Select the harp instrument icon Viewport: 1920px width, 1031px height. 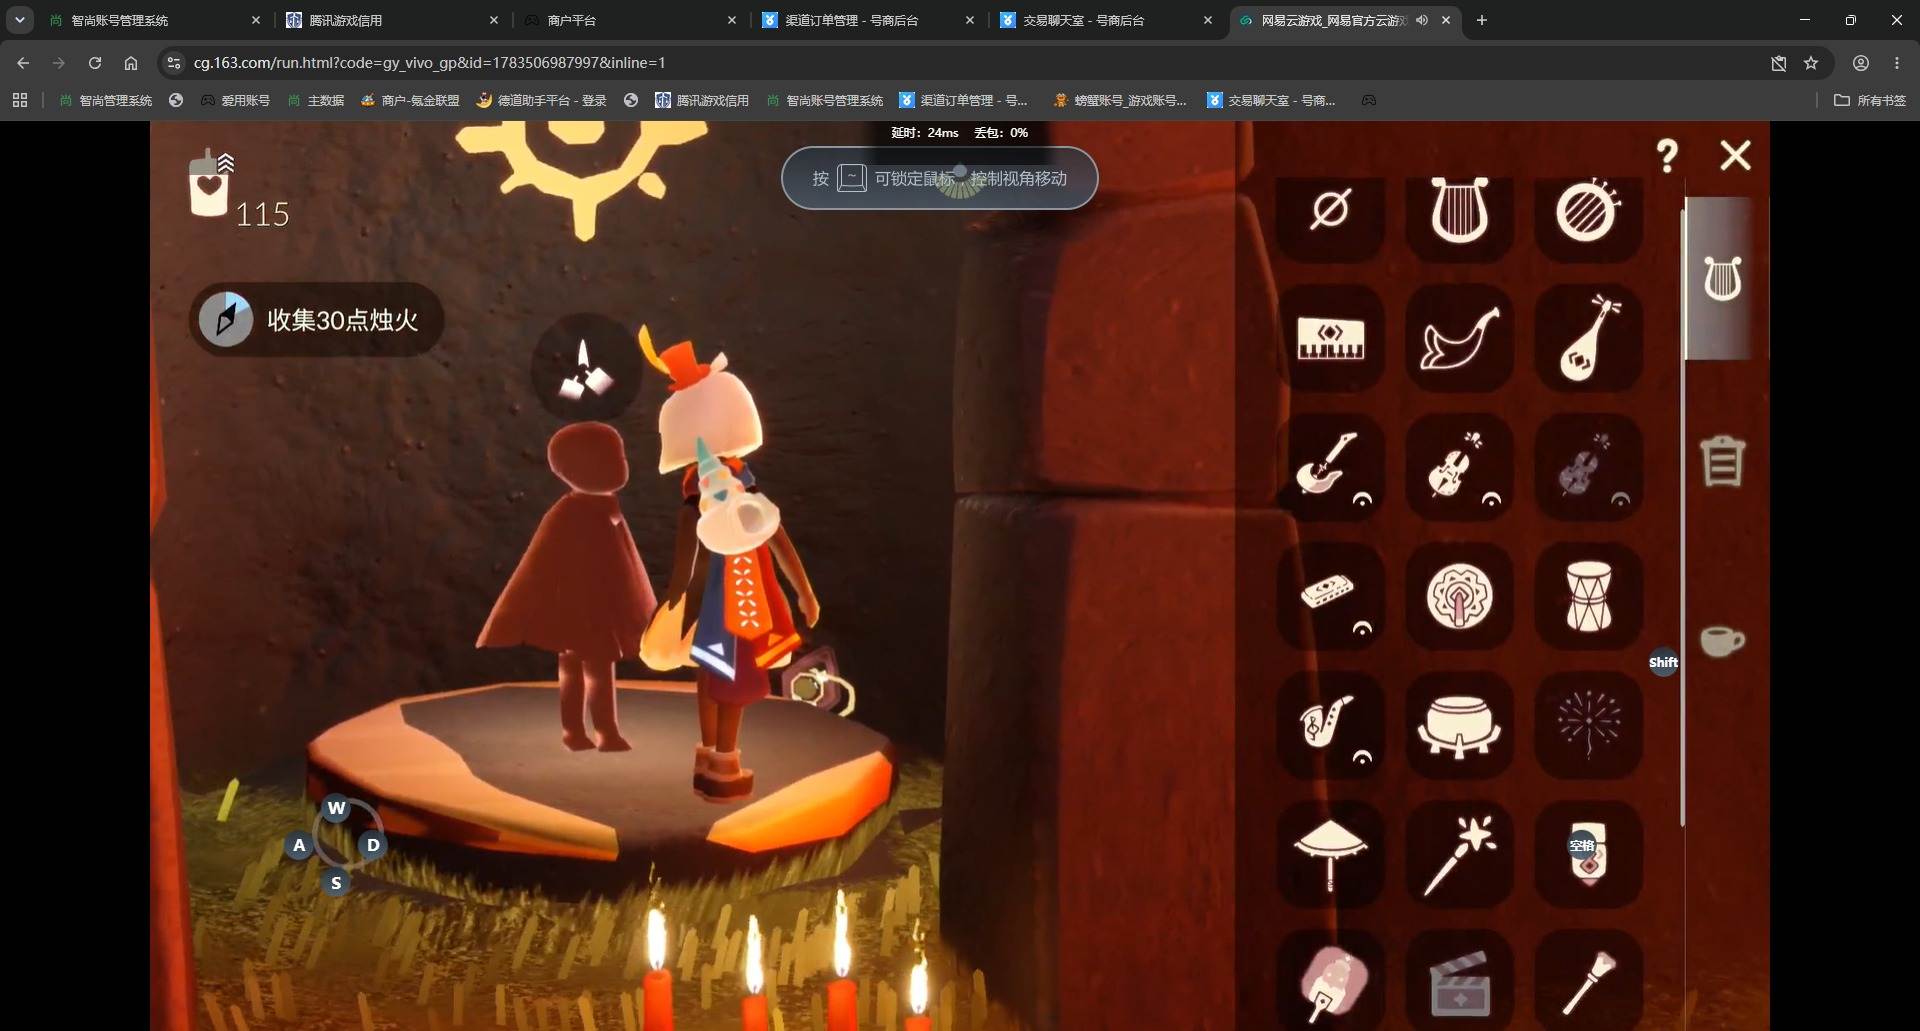[1459, 210]
